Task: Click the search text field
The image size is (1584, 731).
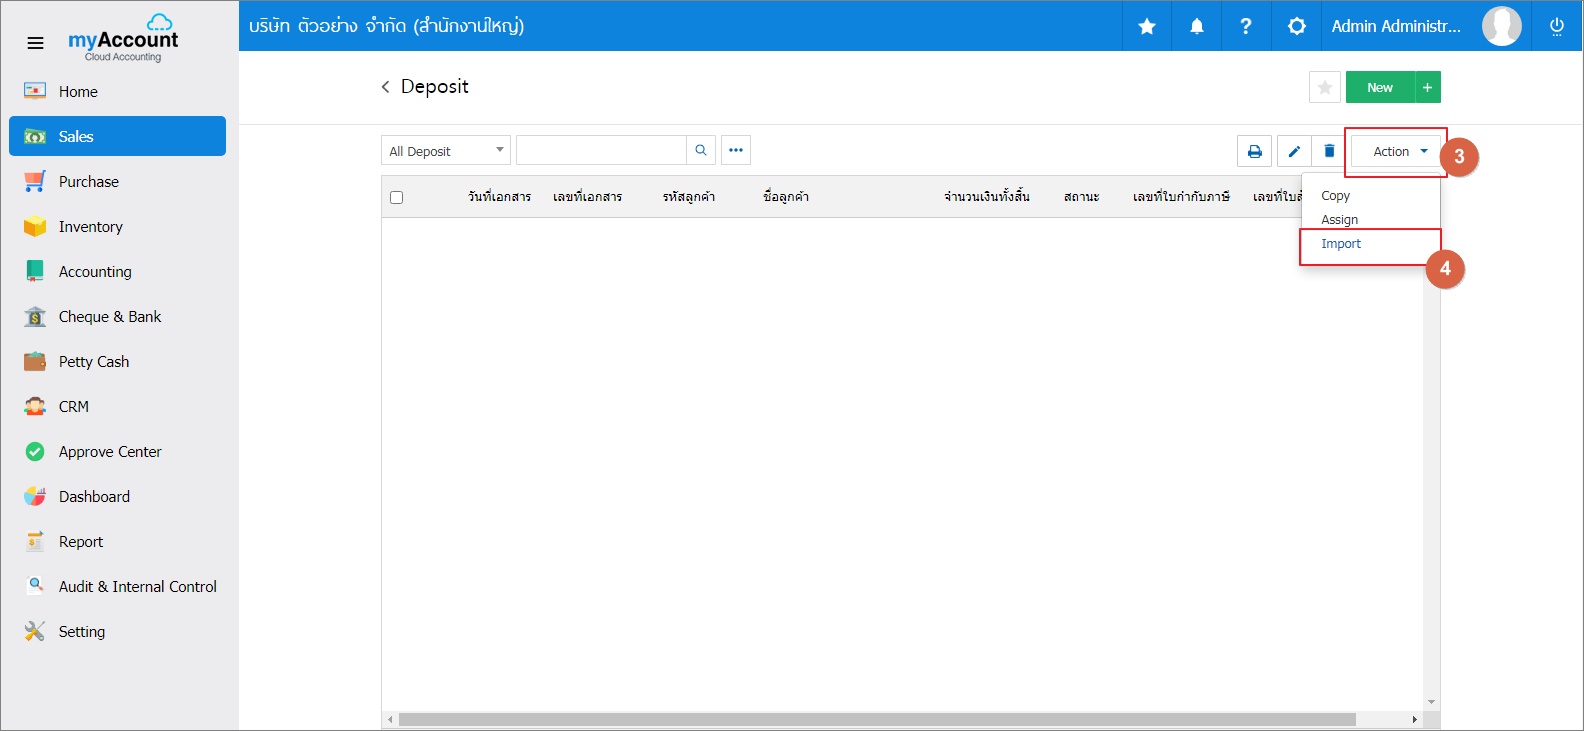Action: tap(601, 150)
